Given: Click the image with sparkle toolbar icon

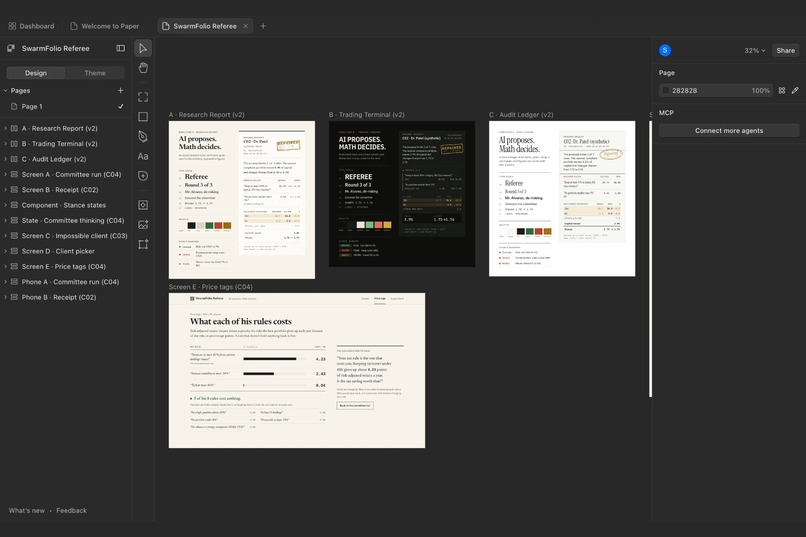Looking at the screenshot, I should tap(143, 225).
